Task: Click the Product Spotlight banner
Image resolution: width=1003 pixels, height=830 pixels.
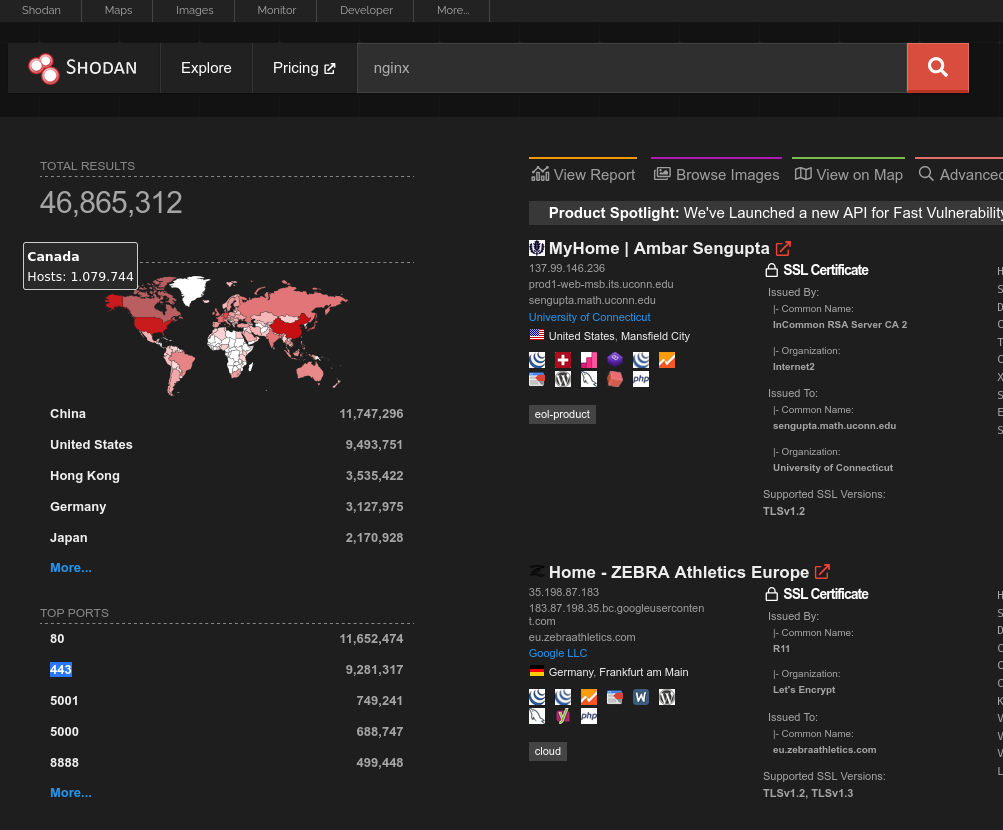Action: [766, 213]
